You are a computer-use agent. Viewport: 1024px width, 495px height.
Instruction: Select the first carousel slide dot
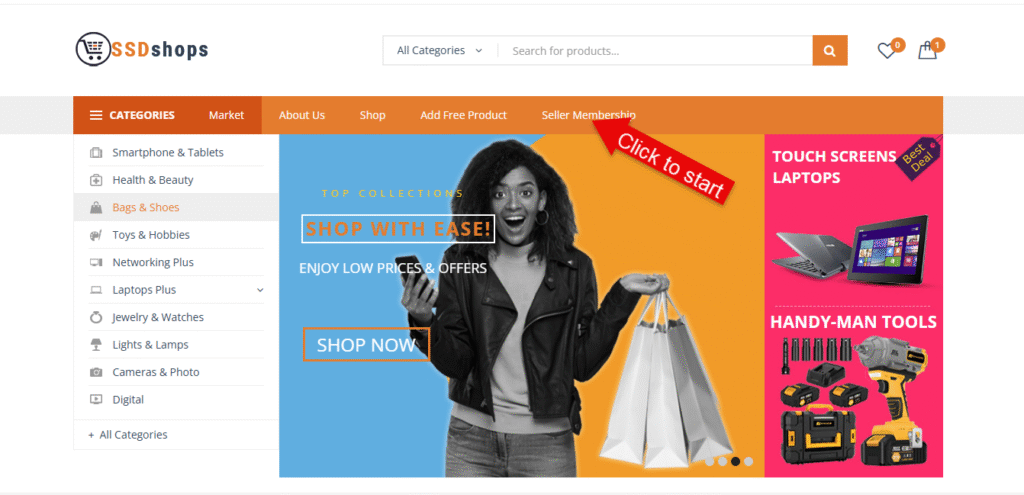click(x=709, y=461)
